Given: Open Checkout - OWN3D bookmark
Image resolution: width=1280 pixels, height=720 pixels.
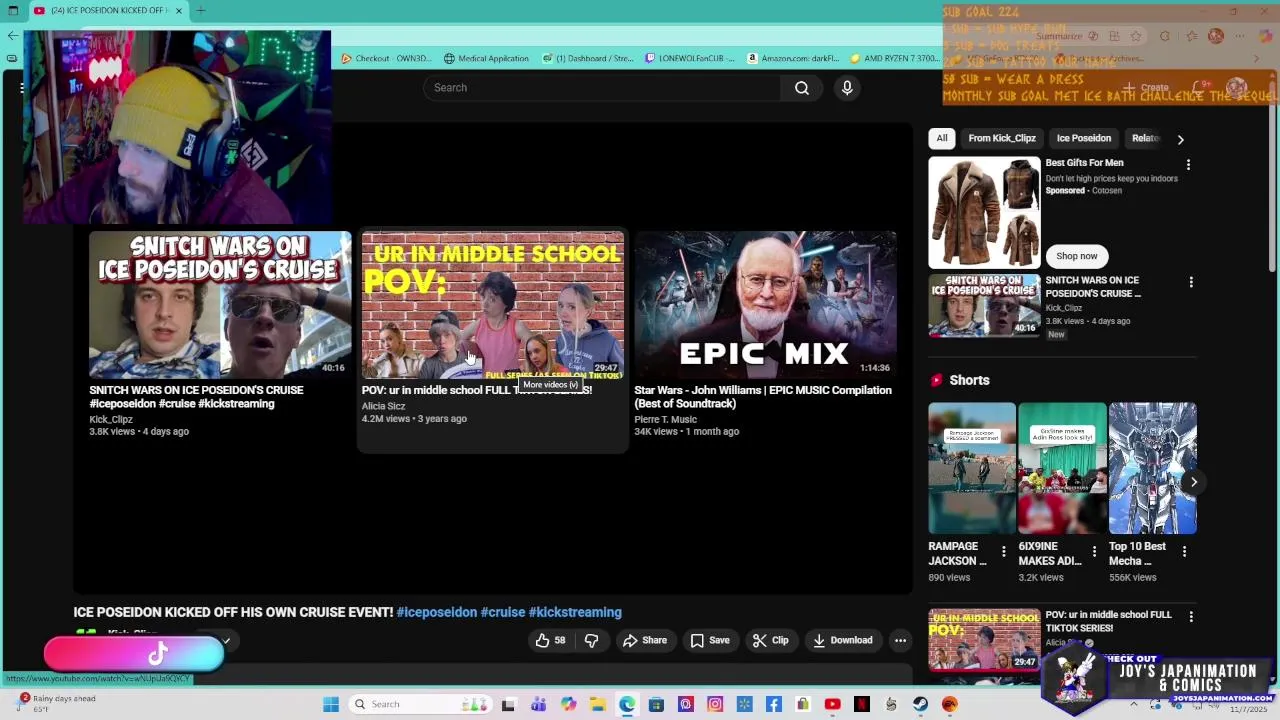Looking at the screenshot, I should coord(387,58).
